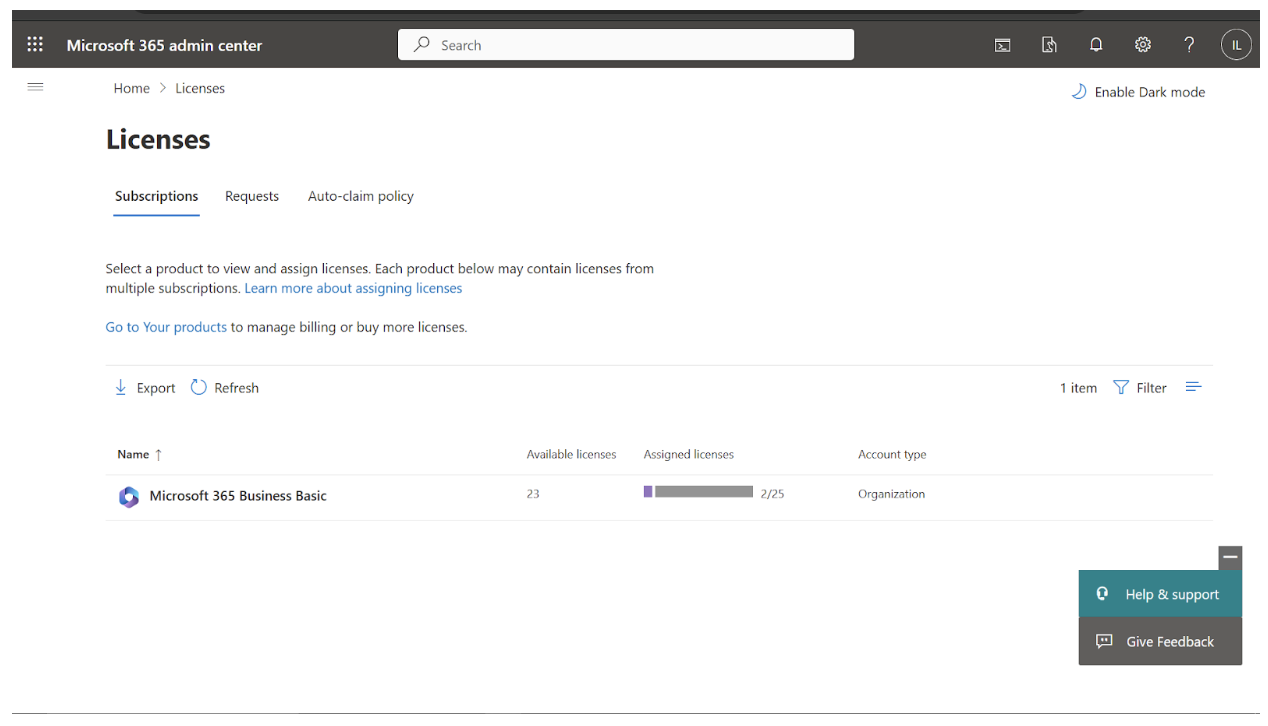
Task: Click the 1 item count text
Action: click(x=1078, y=388)
